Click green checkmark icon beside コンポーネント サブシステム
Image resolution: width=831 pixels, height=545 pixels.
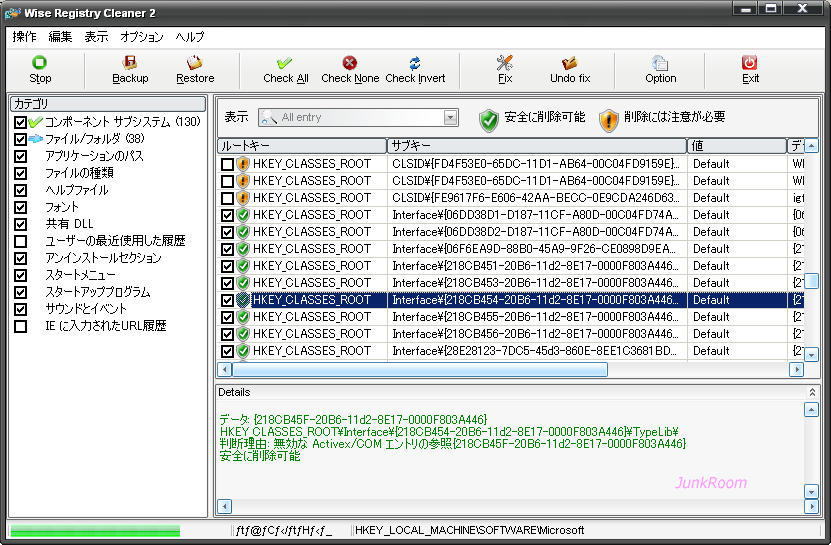(36, 122)
